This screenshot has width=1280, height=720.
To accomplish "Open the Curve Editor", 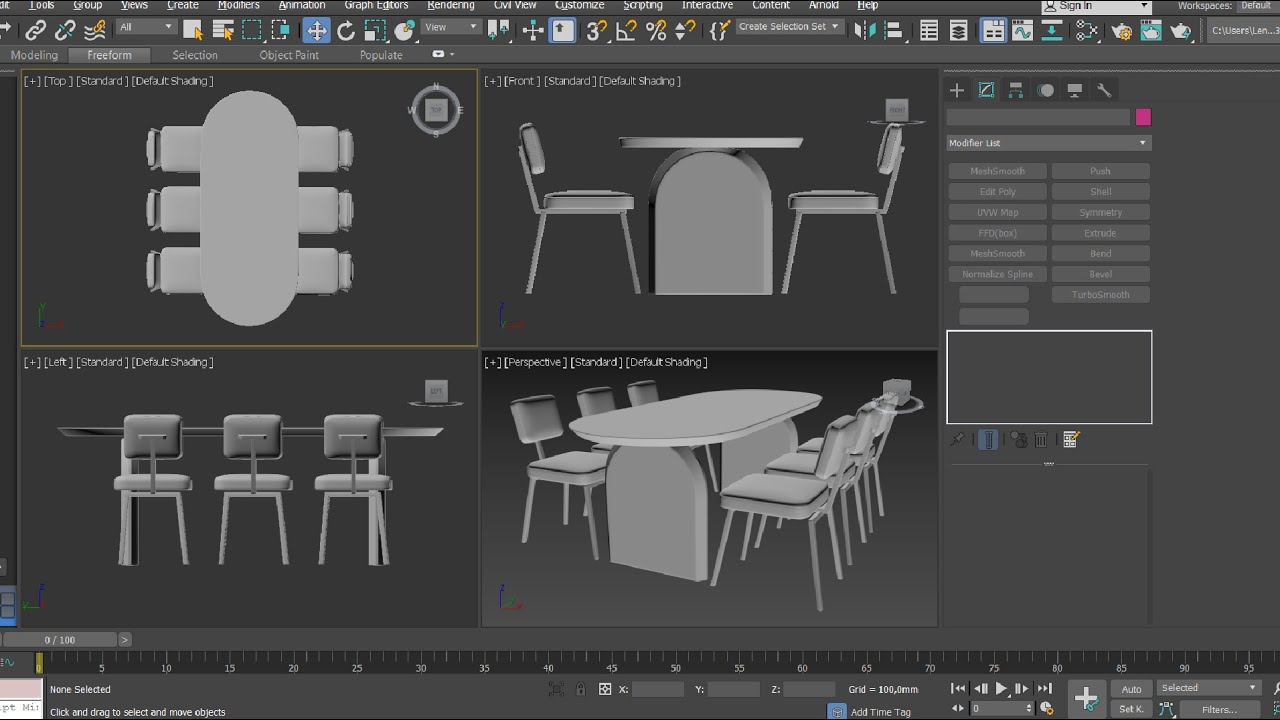I will (x=1022, y=31).
